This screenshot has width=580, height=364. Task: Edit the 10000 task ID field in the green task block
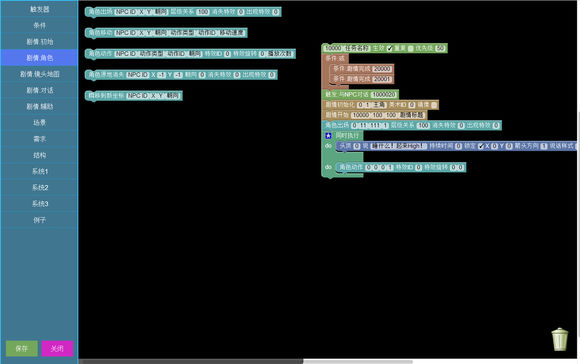click(333, 48)
